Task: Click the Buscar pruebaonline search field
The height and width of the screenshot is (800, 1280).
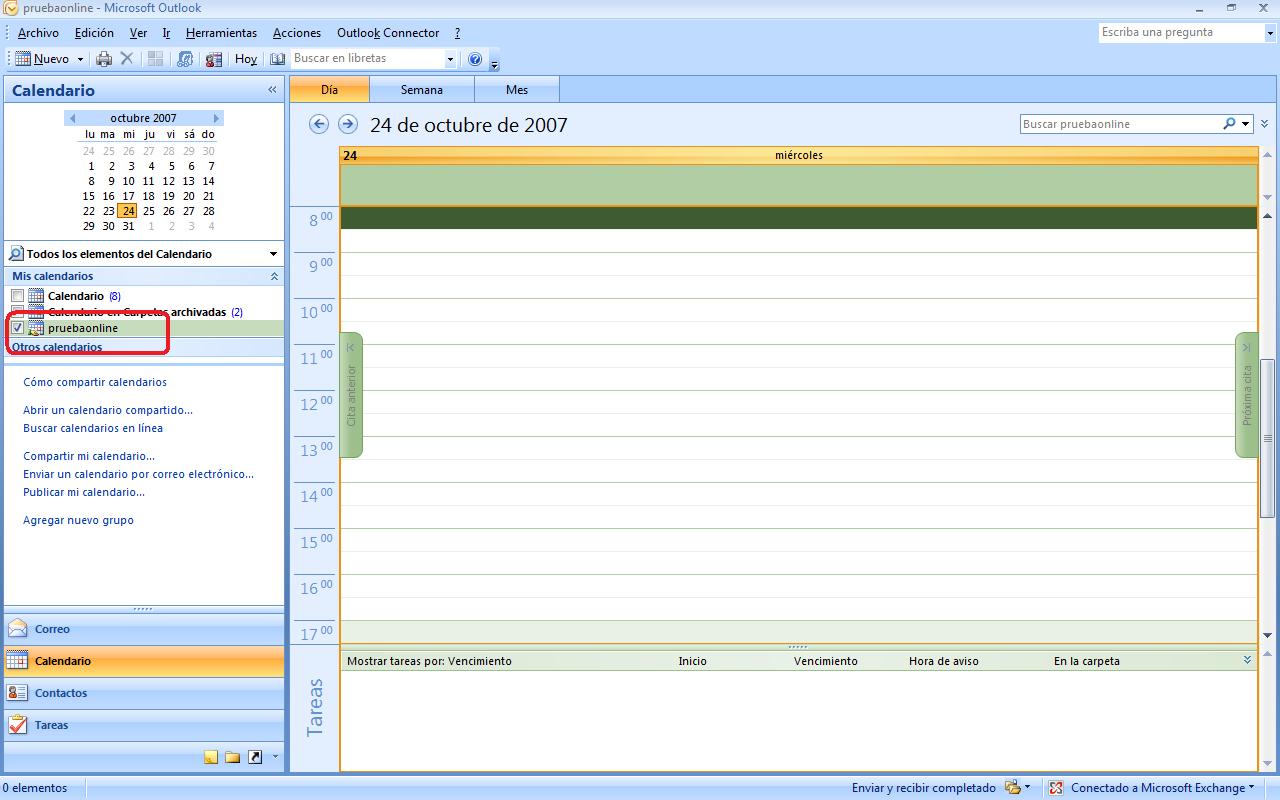Action: (x=1119, y=124)
